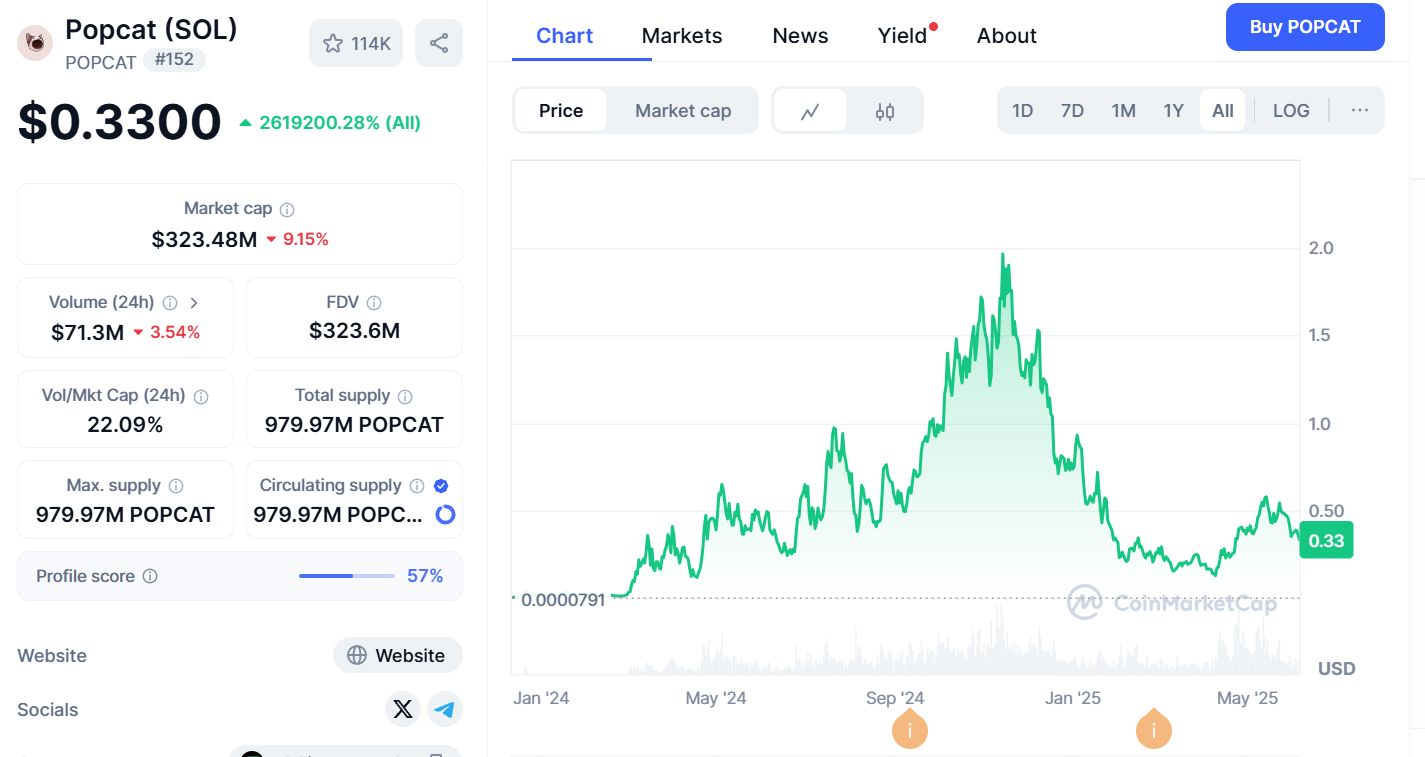Click the Profile score progress bar
Image resolution: width=1425 pixels, height=757 pixels.
point(347,576)
